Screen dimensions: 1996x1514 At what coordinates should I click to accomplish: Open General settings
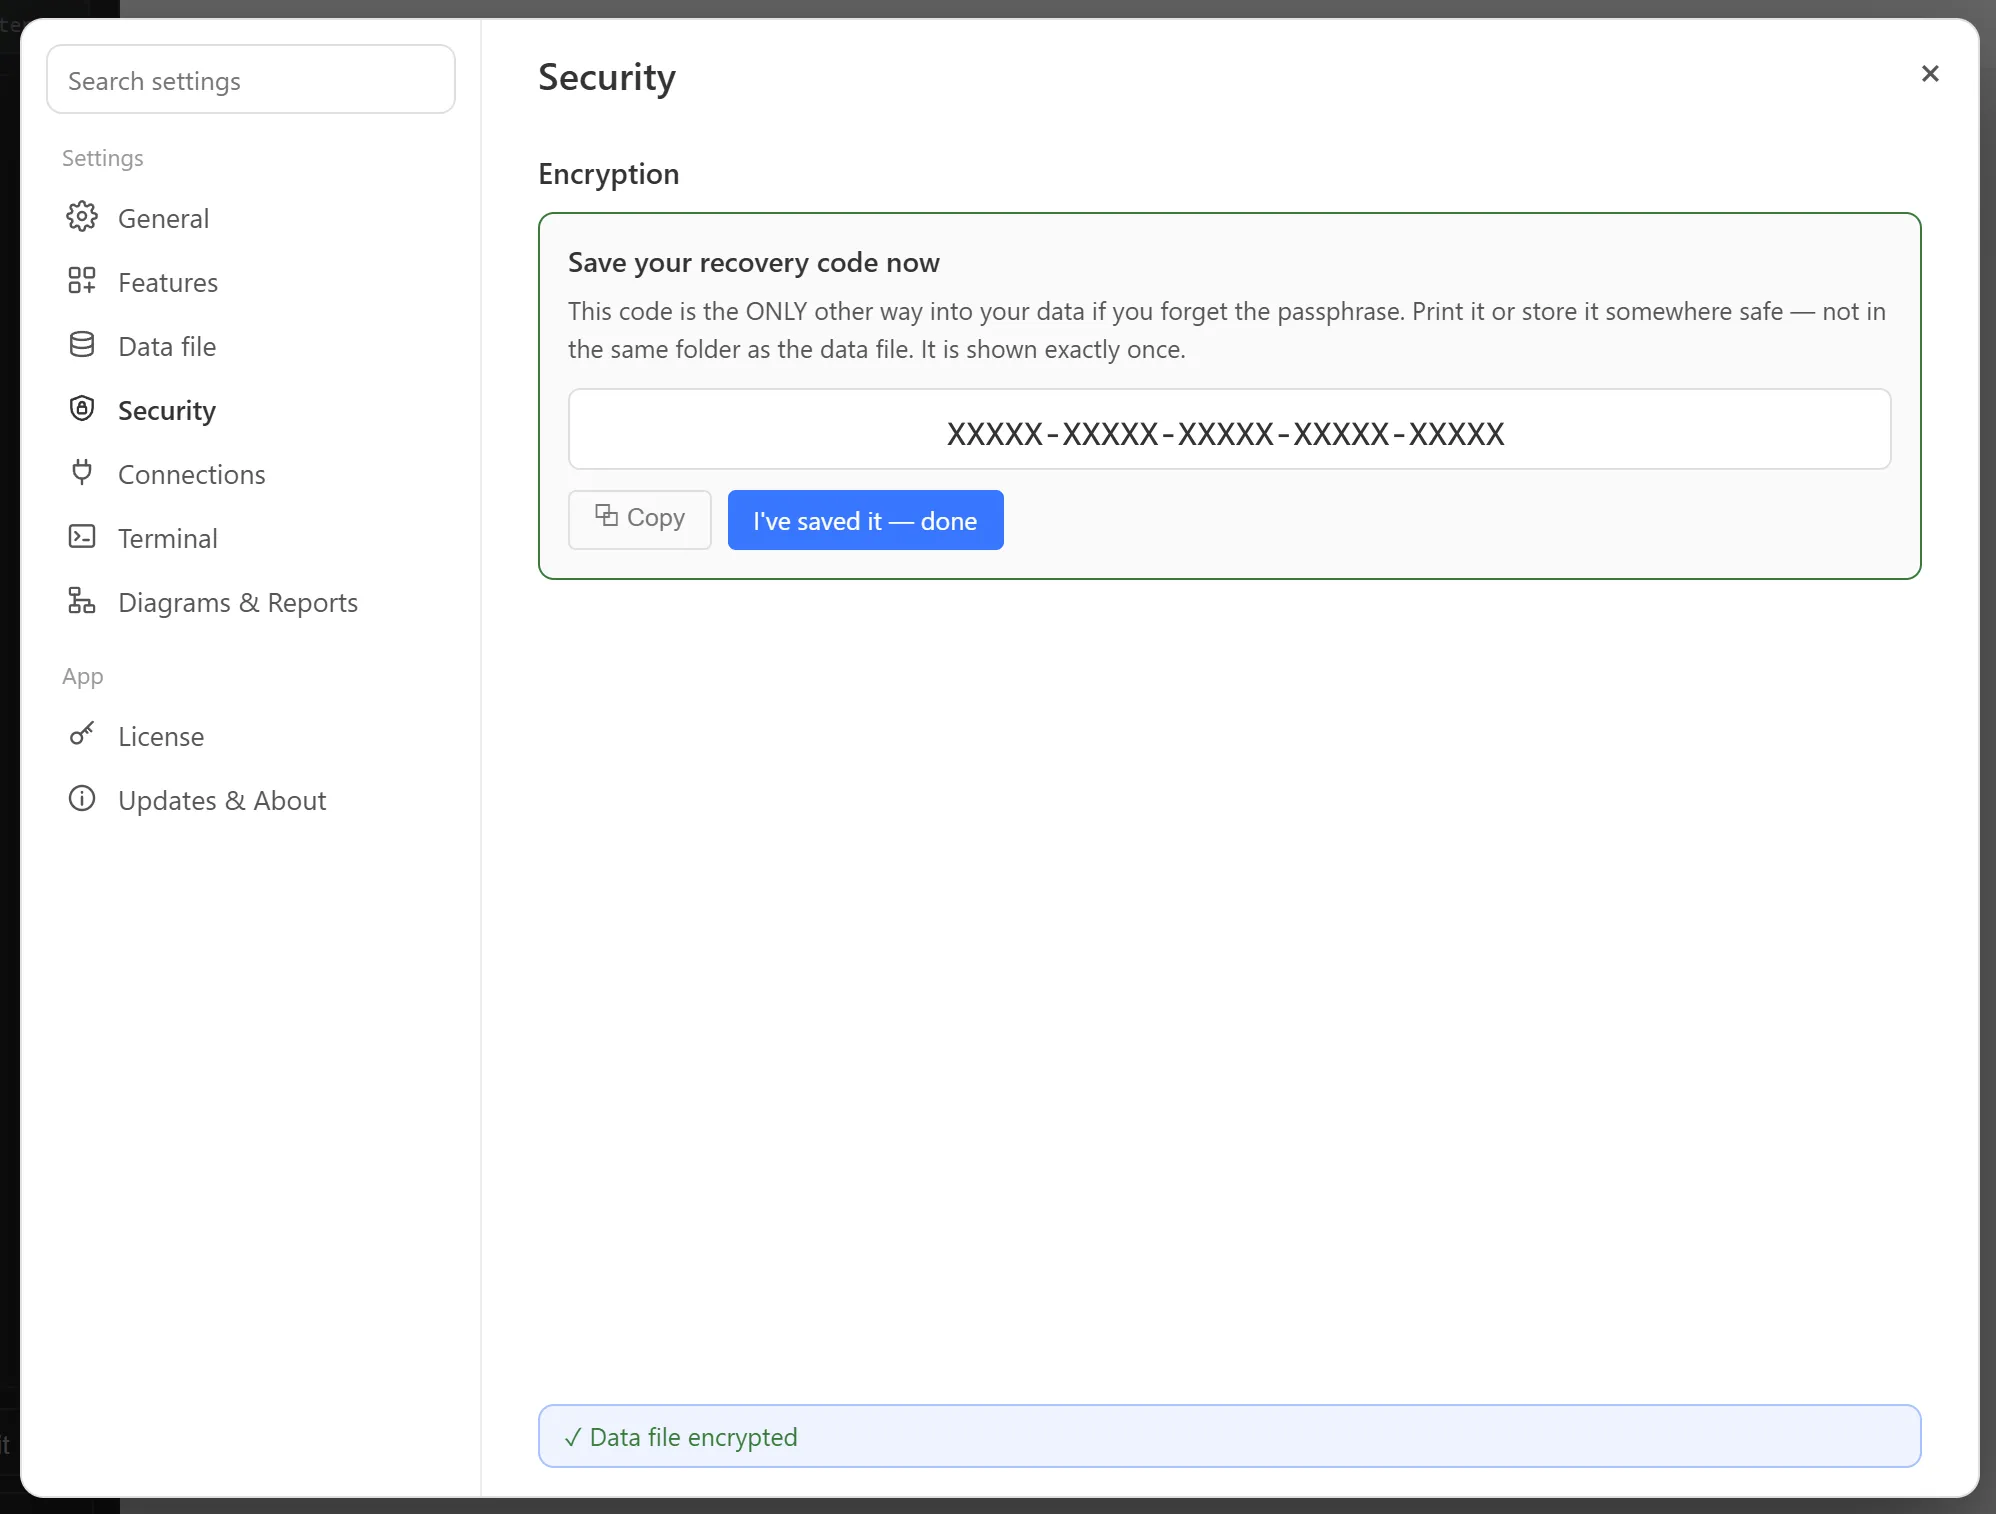[x=250, y=218]
